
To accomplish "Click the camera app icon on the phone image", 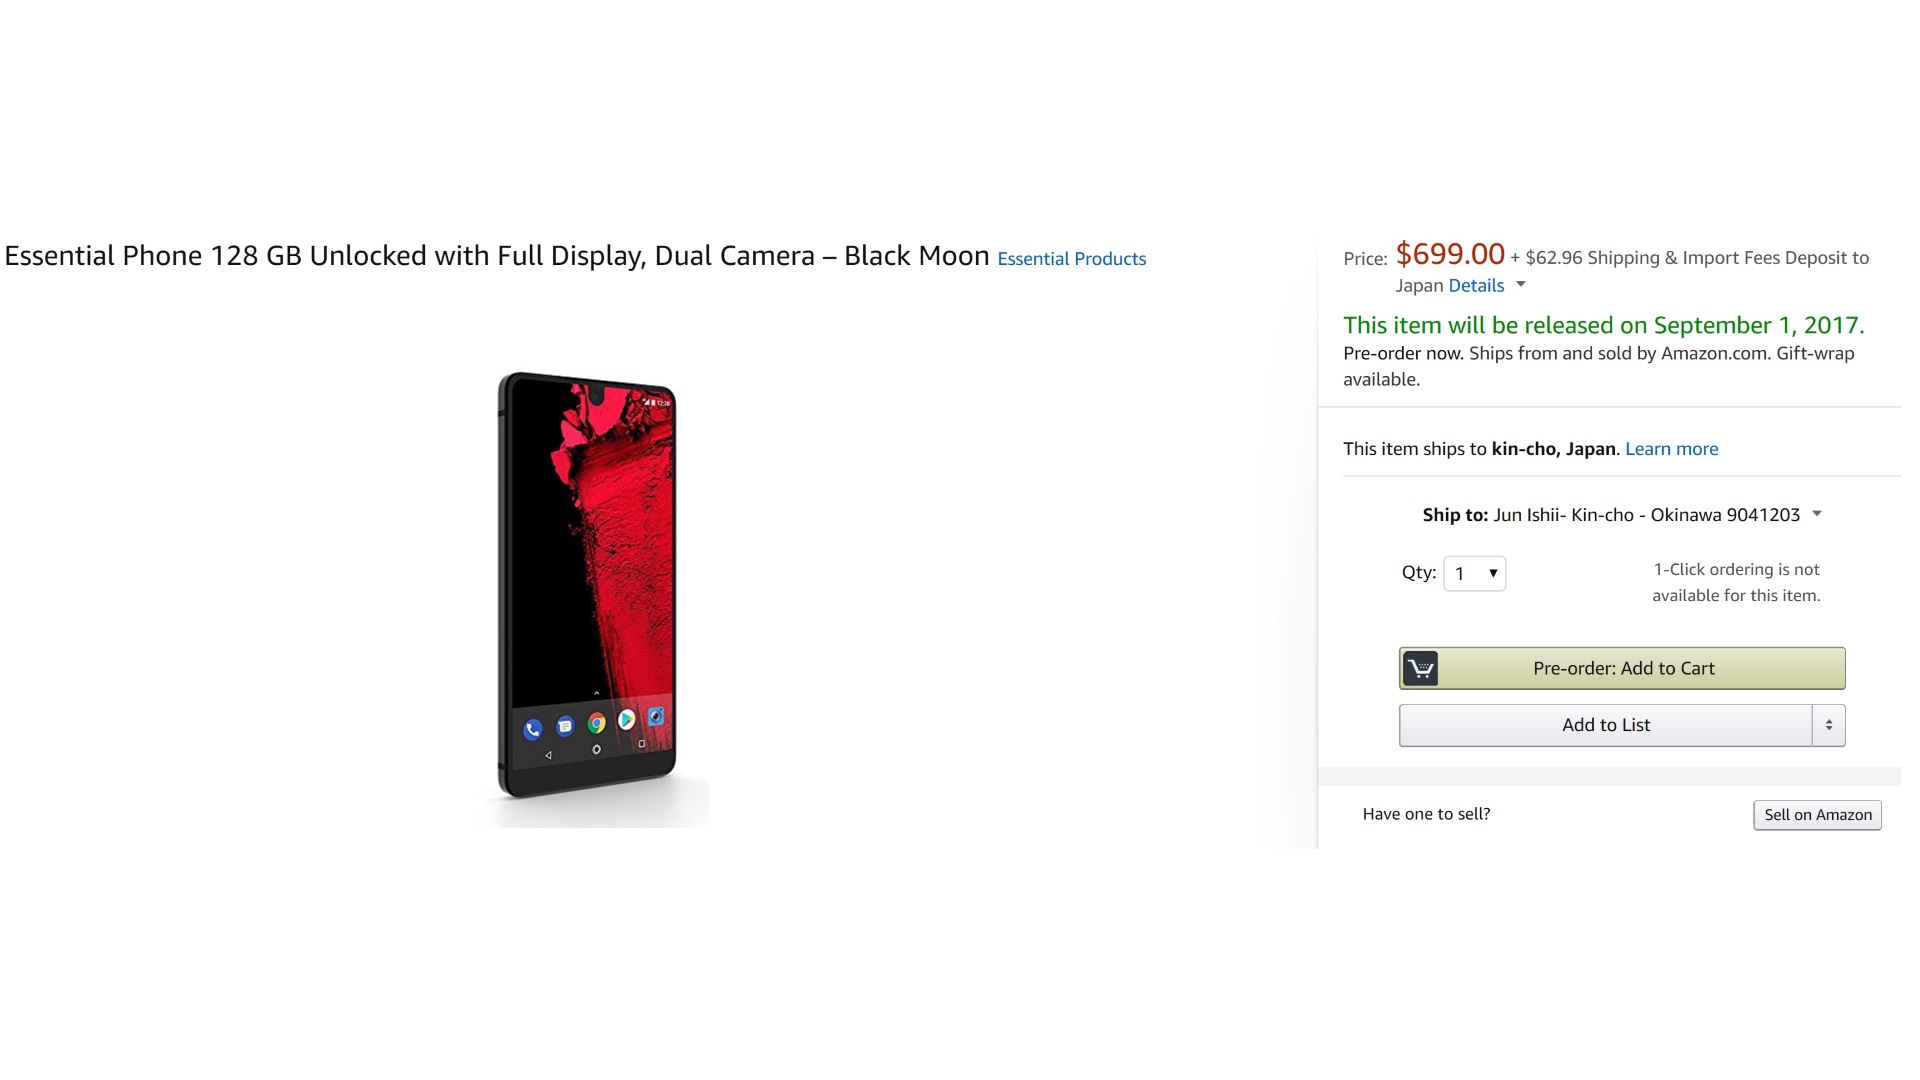I will coord(656,716).
